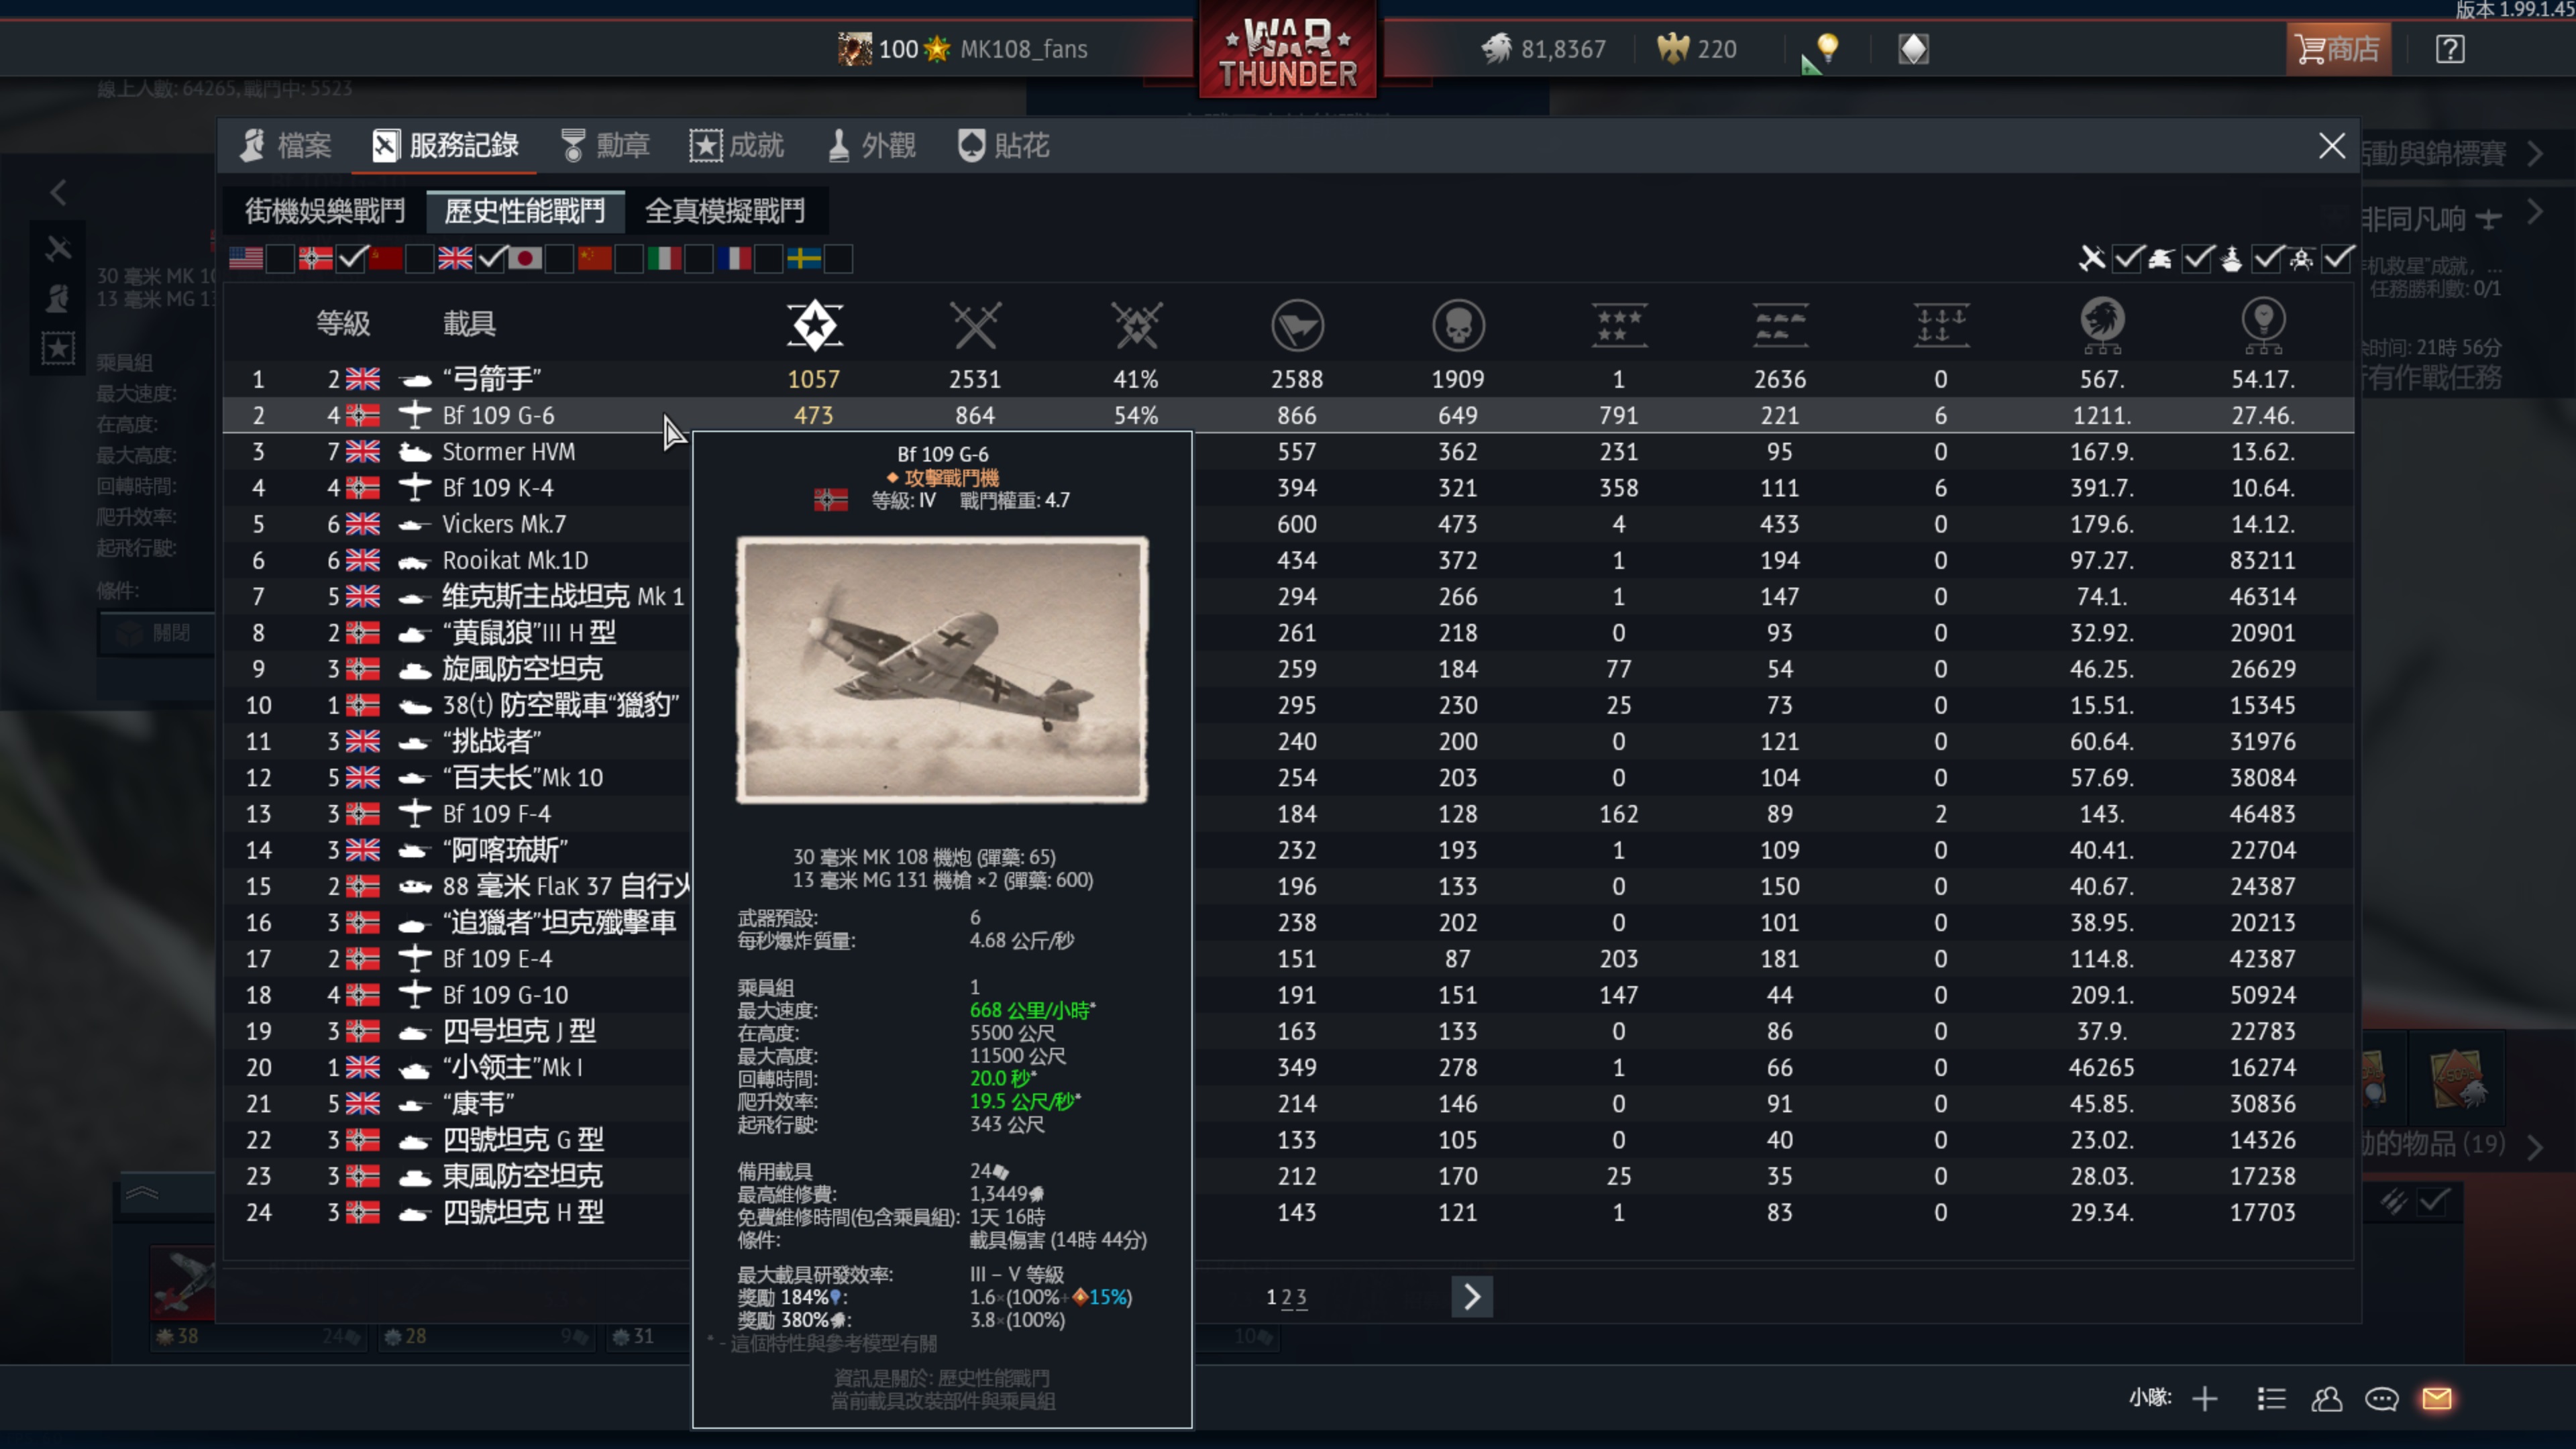The height and width of the screenshot is (1449, 2576).
Task: Go to next page with arrow
Action: [x=1472, y=1296]
